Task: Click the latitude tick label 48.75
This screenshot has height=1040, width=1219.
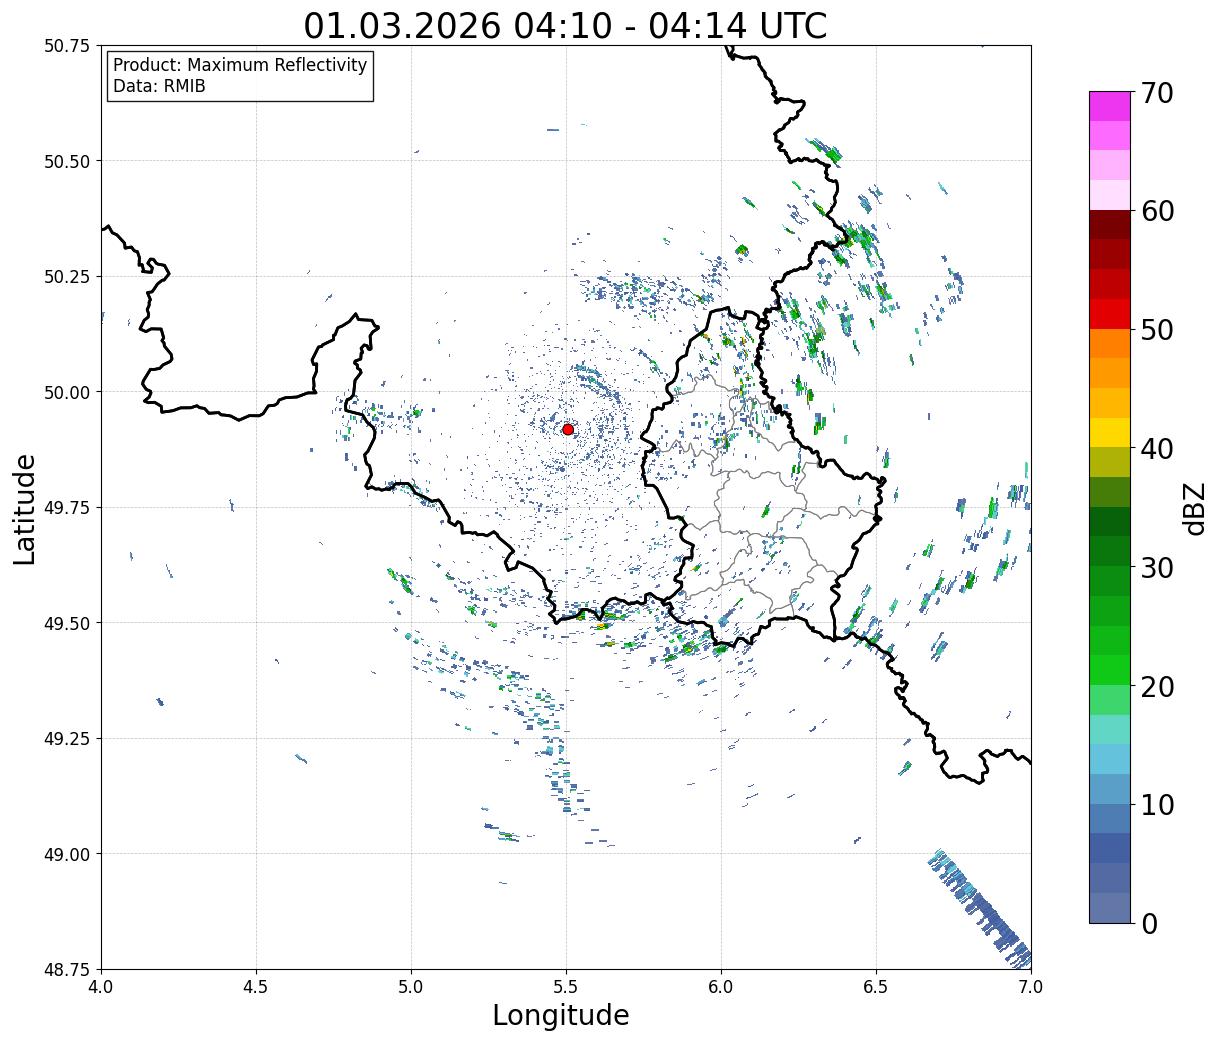Action: (67, 969)
